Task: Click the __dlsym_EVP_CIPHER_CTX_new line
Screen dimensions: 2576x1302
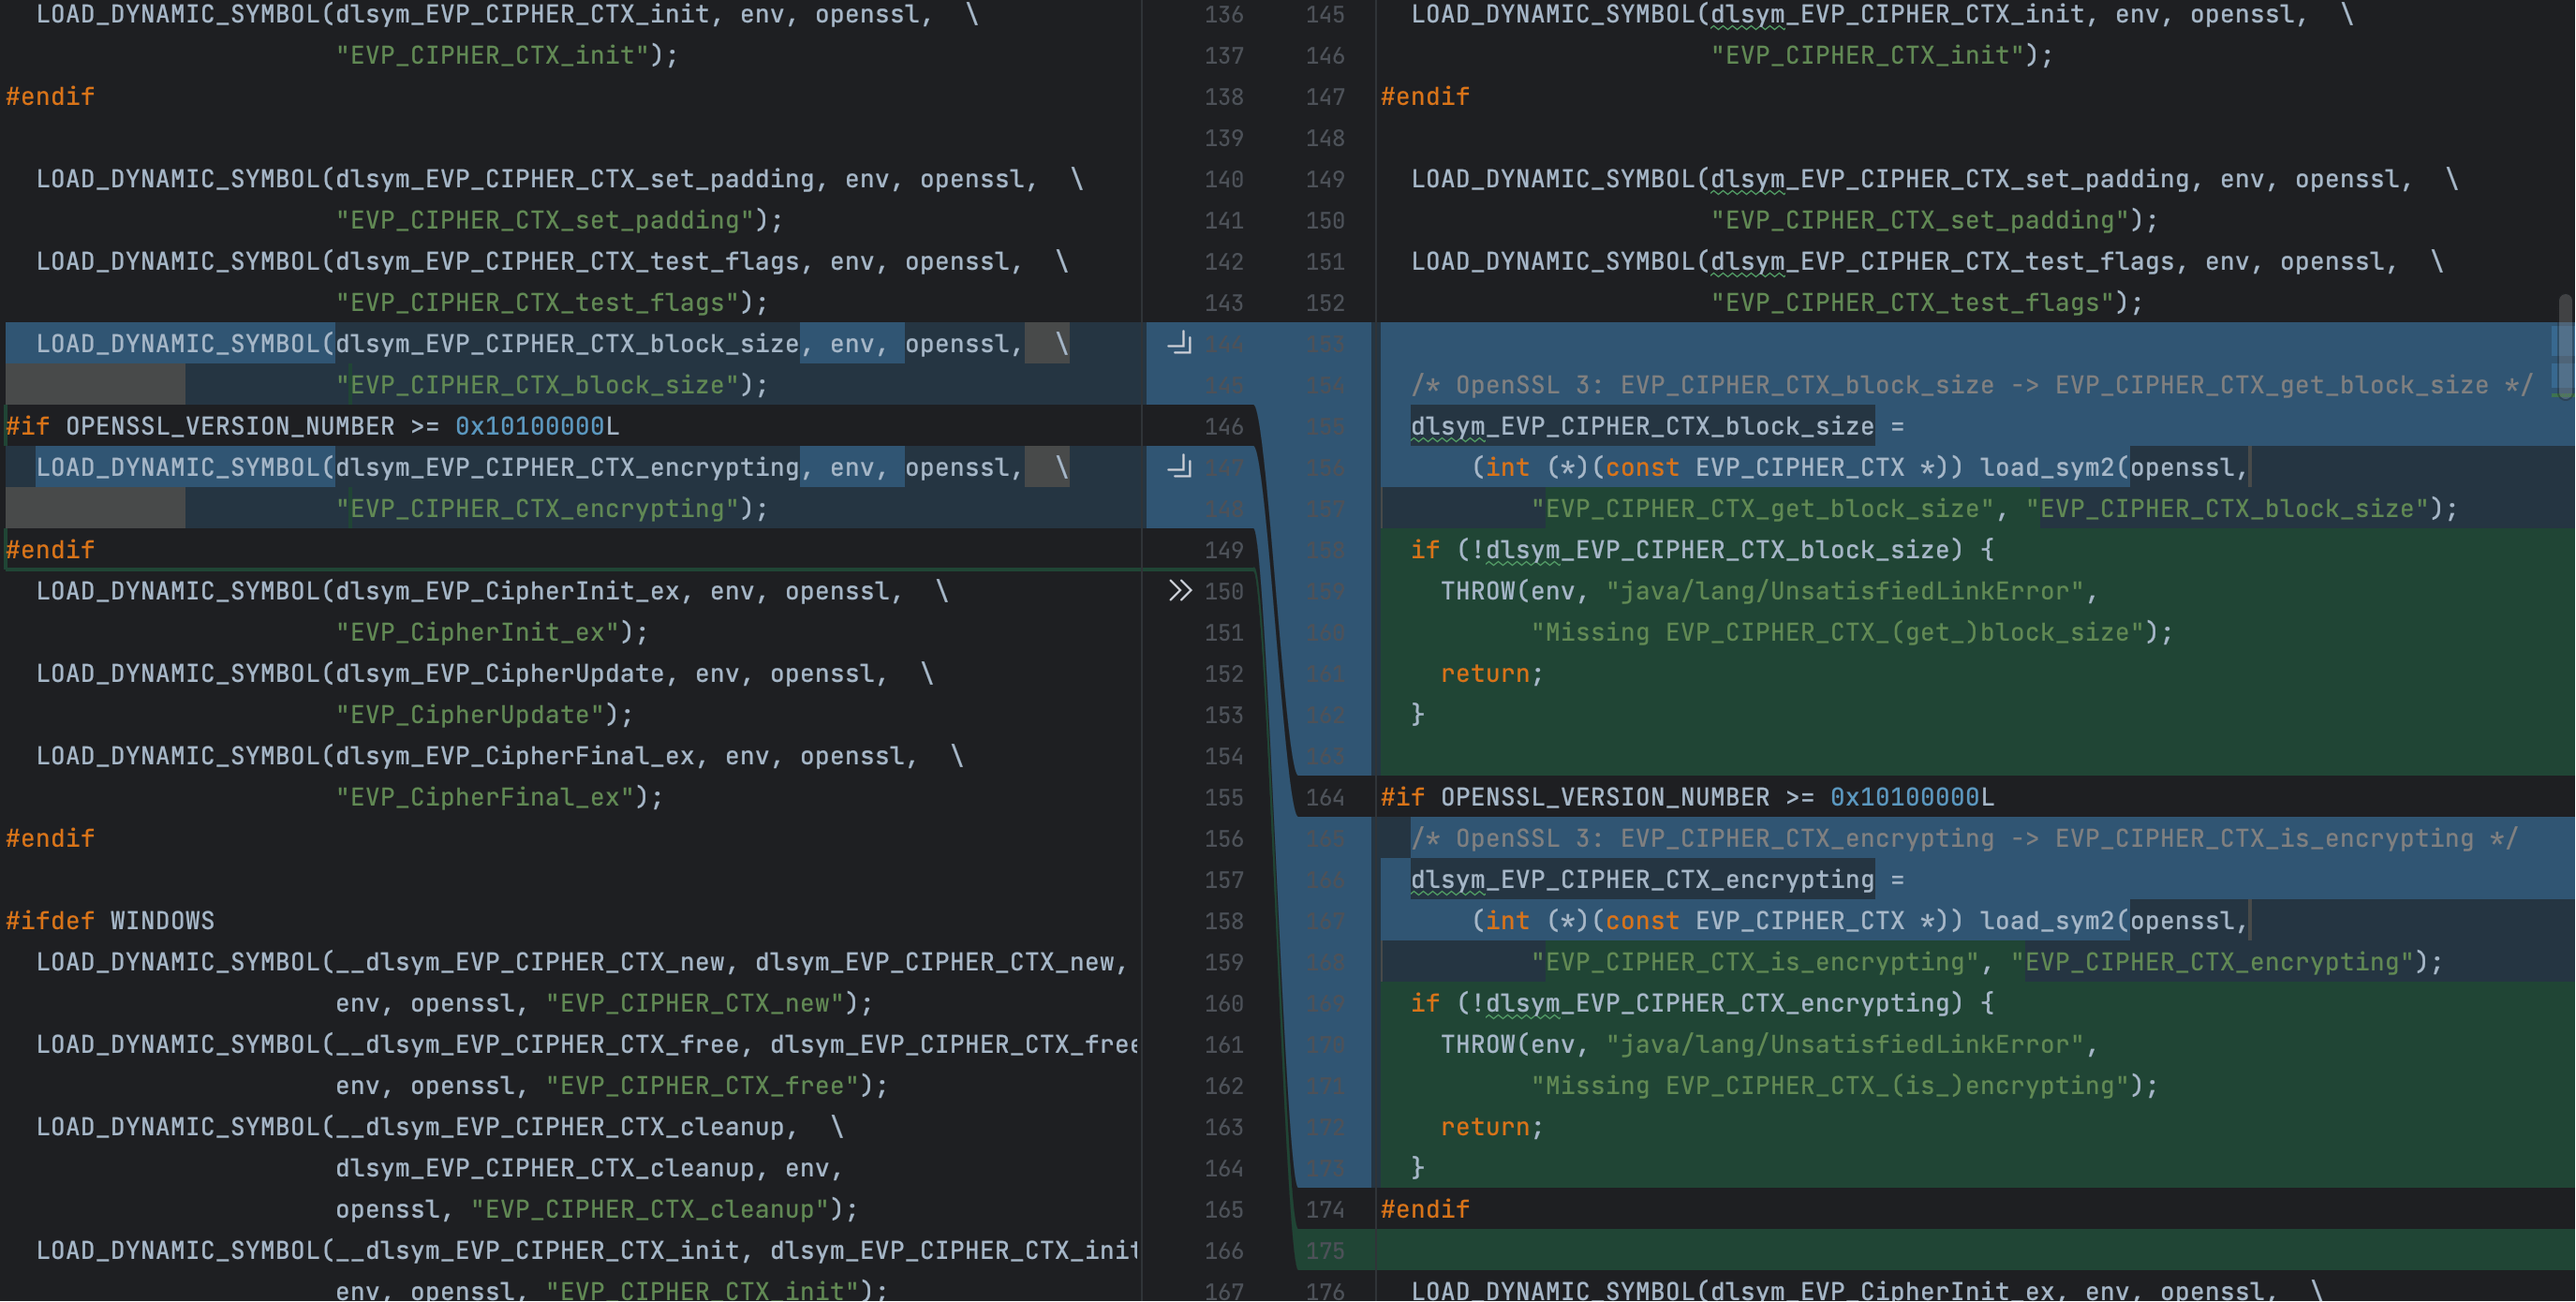Action: [x=582, y=962]
